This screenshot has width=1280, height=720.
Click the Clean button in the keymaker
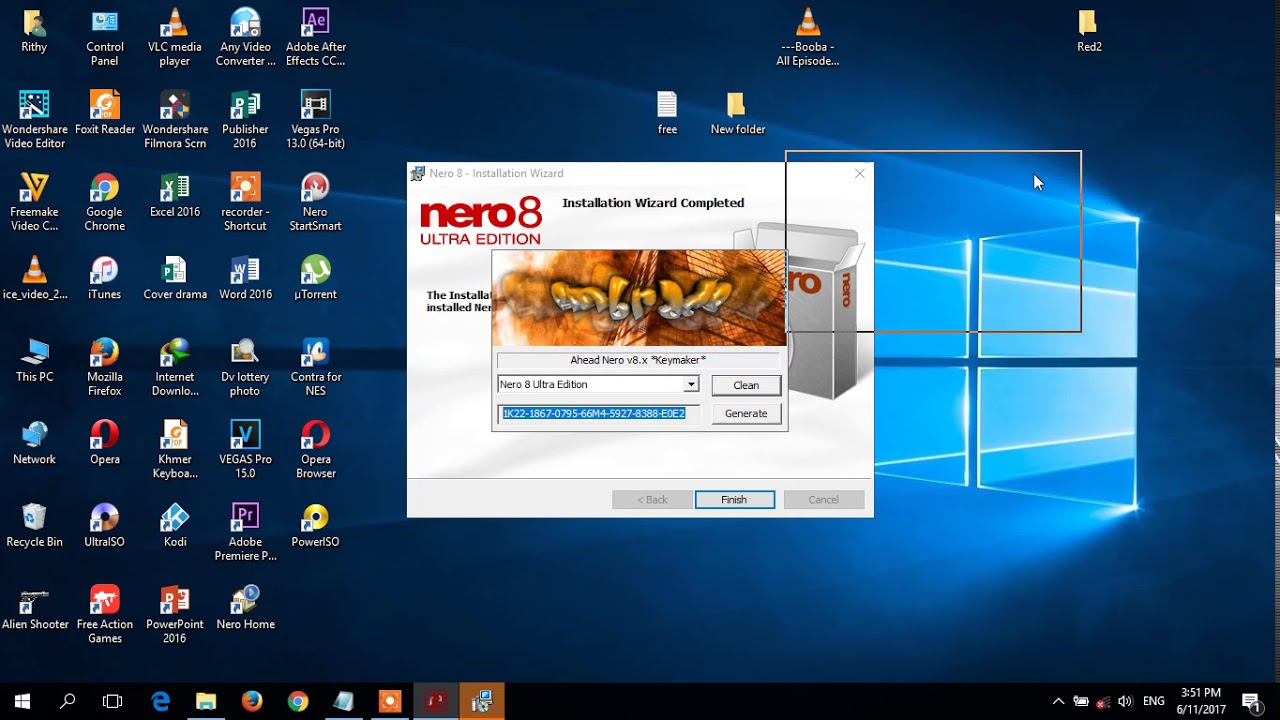[746, 385]
